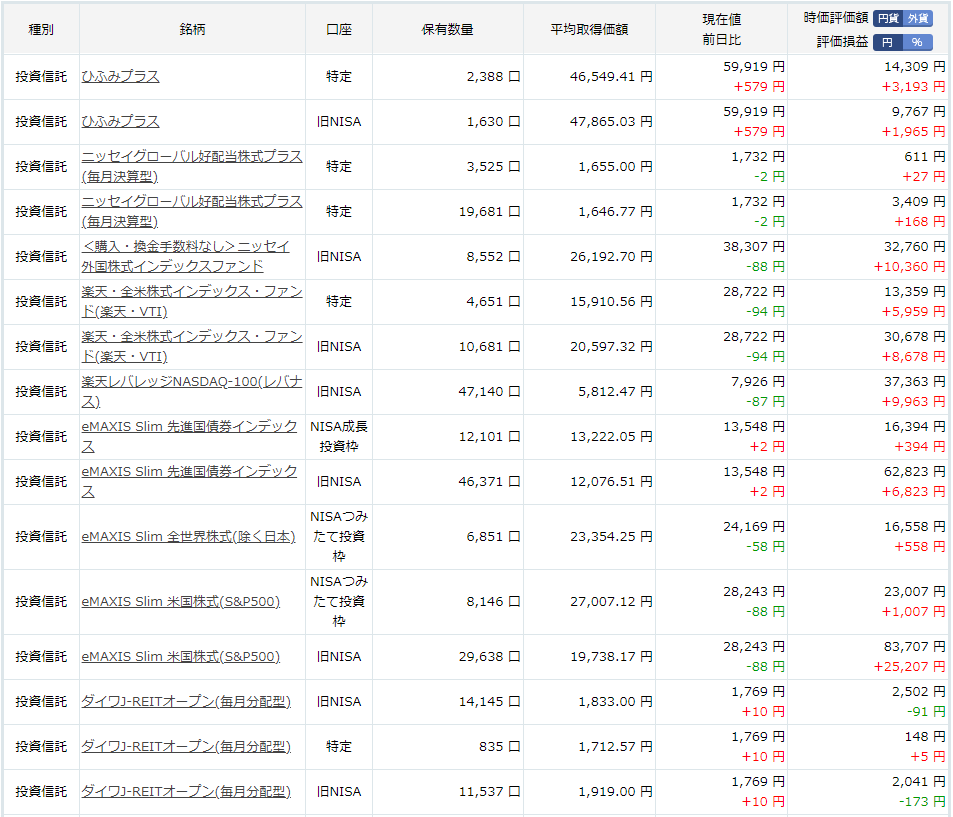This screenshot has height=817, width=953.
Task: Select the 時価評価額 header label
Action: click(x=836, y=18)
